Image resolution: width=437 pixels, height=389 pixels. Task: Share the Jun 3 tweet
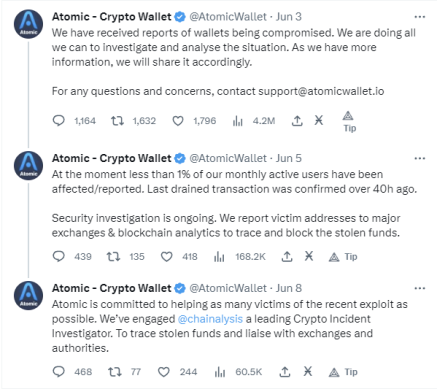coord(297,120)
